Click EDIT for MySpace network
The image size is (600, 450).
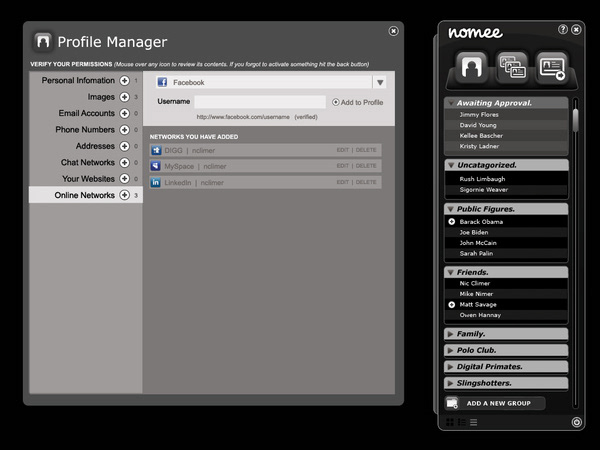(x=343, y=166)
